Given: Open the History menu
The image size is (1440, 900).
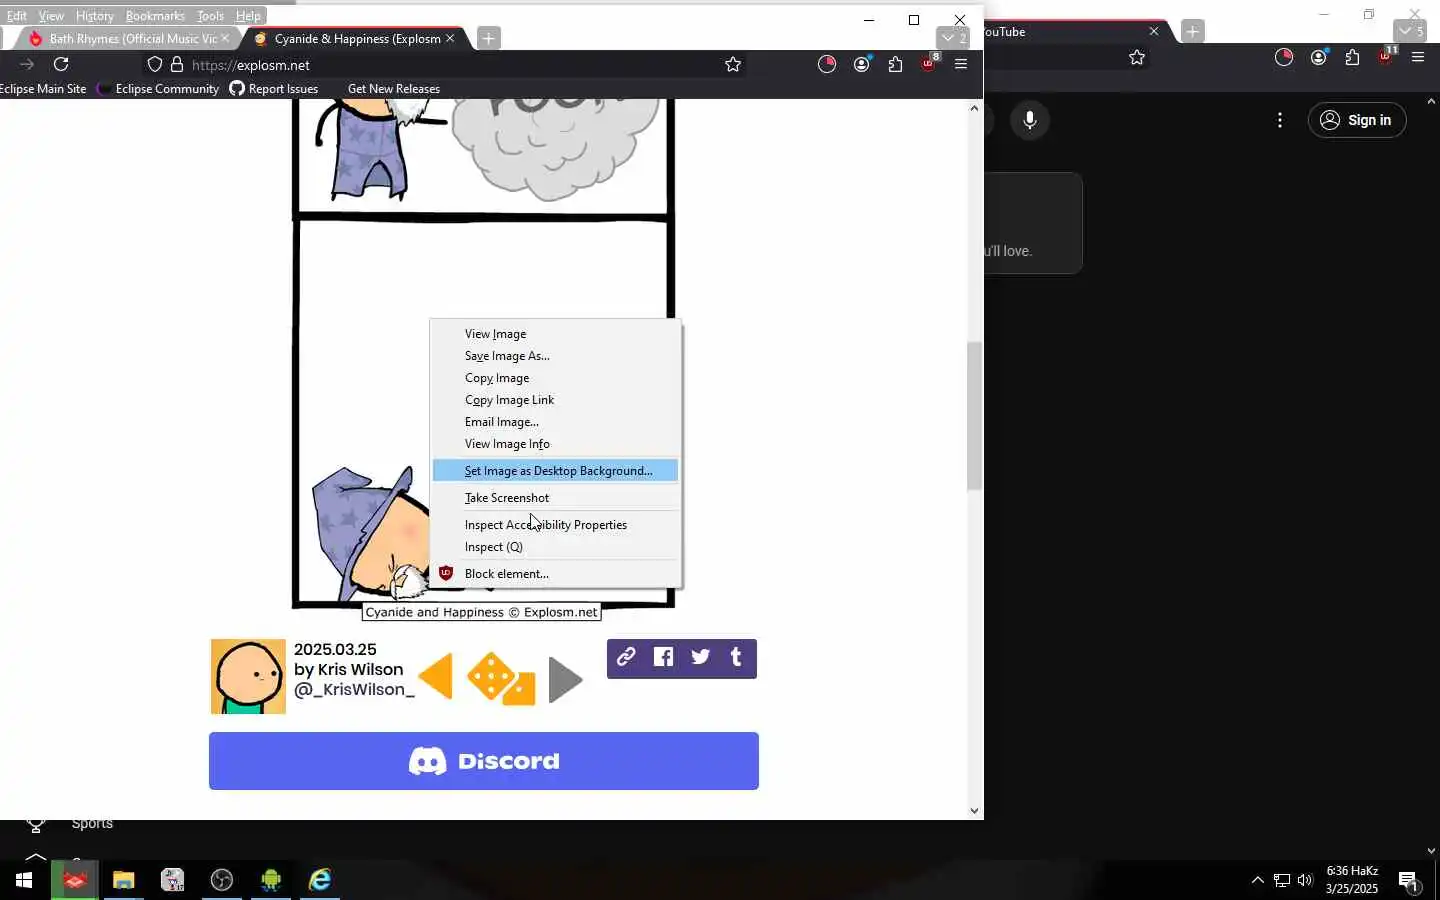Looking at the screenshot, I should [x=94, y=16].
